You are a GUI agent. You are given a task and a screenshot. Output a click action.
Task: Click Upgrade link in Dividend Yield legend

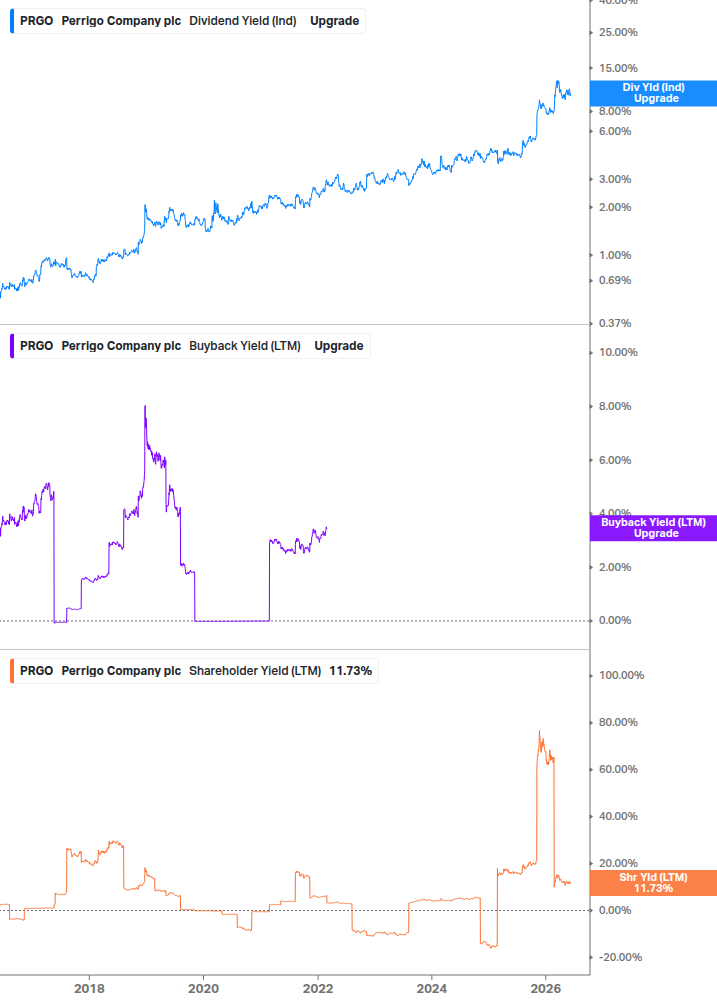[x=334, y=21]
